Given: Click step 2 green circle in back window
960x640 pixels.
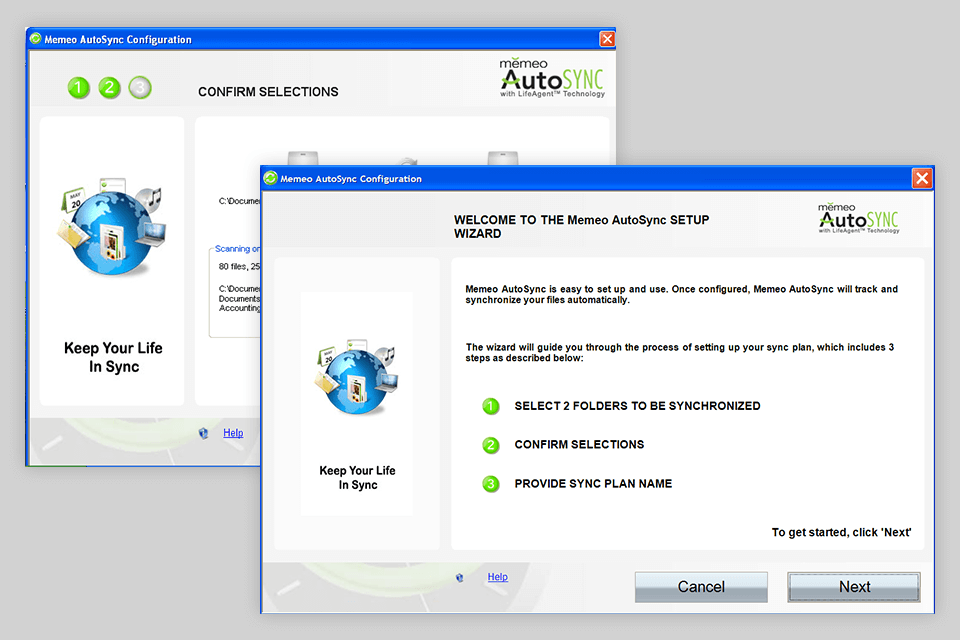Looking at the screenshot, I should point(110,88).
